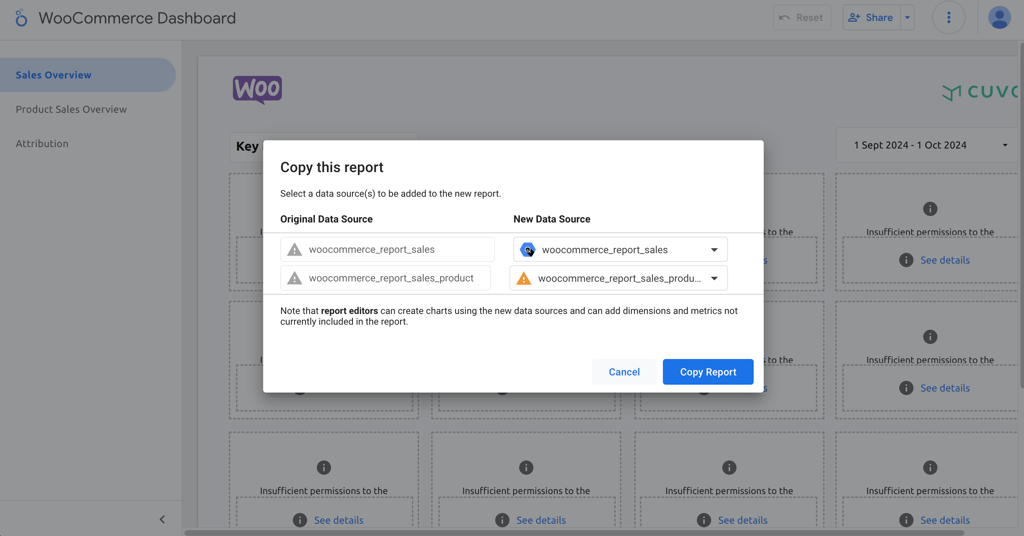Click info icon atop bottom-left chart

pos(324,467)
